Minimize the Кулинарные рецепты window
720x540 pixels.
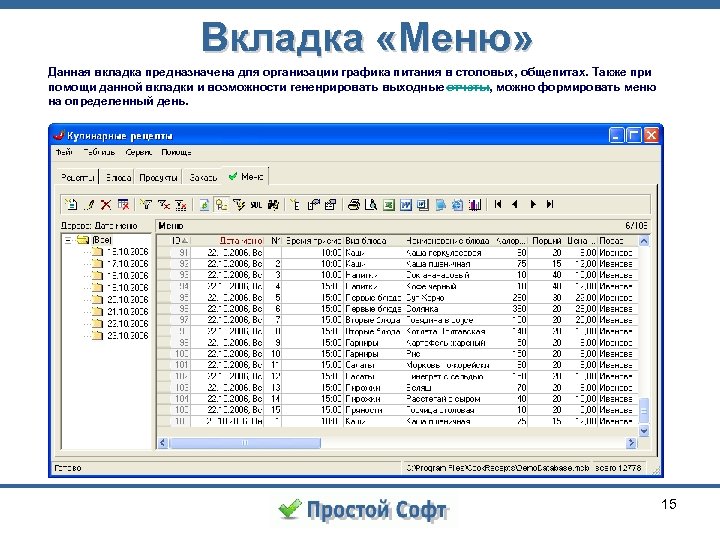[x=616, y=135]
